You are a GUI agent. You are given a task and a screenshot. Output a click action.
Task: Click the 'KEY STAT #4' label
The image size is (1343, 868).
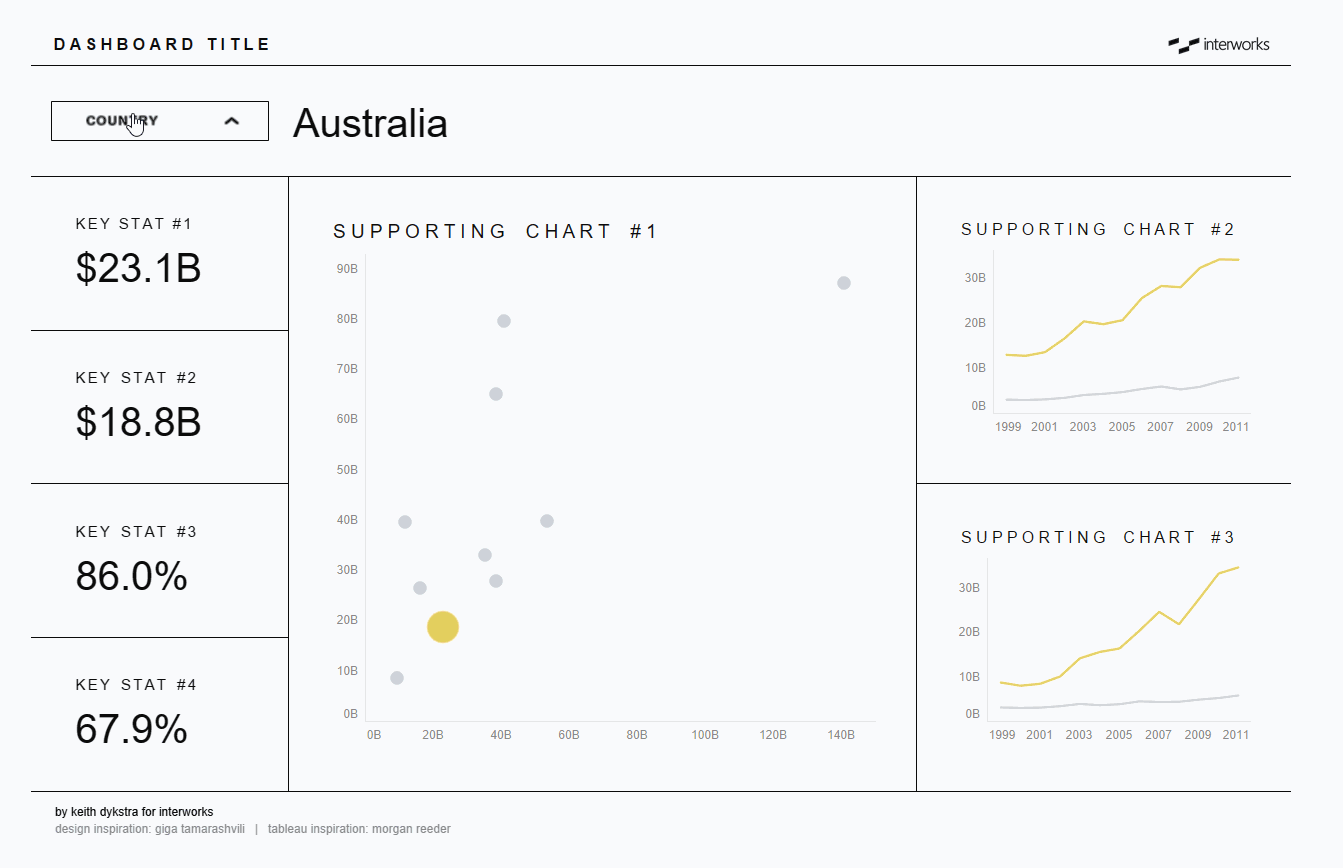136,685
